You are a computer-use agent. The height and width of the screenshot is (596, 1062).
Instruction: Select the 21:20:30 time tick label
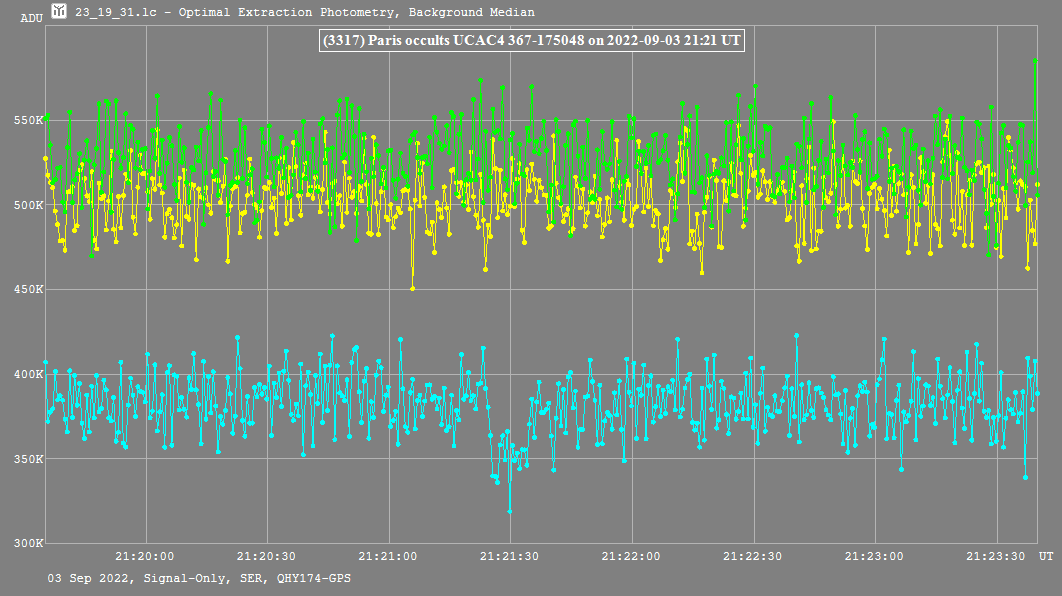pos(267,556)
